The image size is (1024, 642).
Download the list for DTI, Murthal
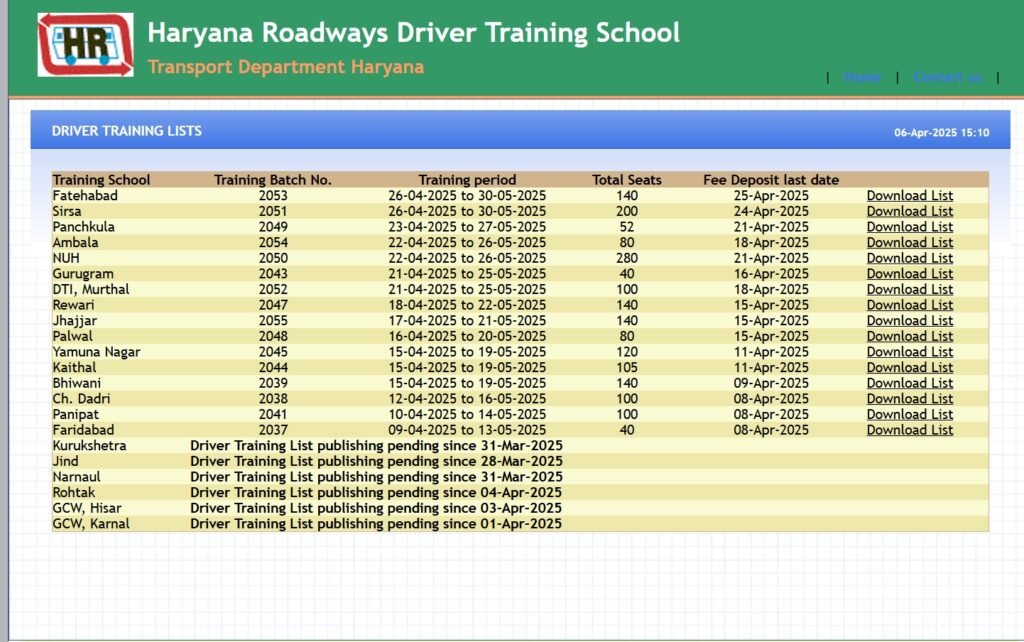pyautogui.click(x=910, y=289)
